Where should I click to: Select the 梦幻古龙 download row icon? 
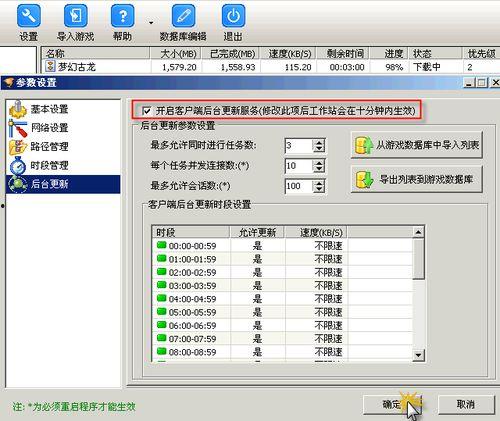[x=50, y=66]
